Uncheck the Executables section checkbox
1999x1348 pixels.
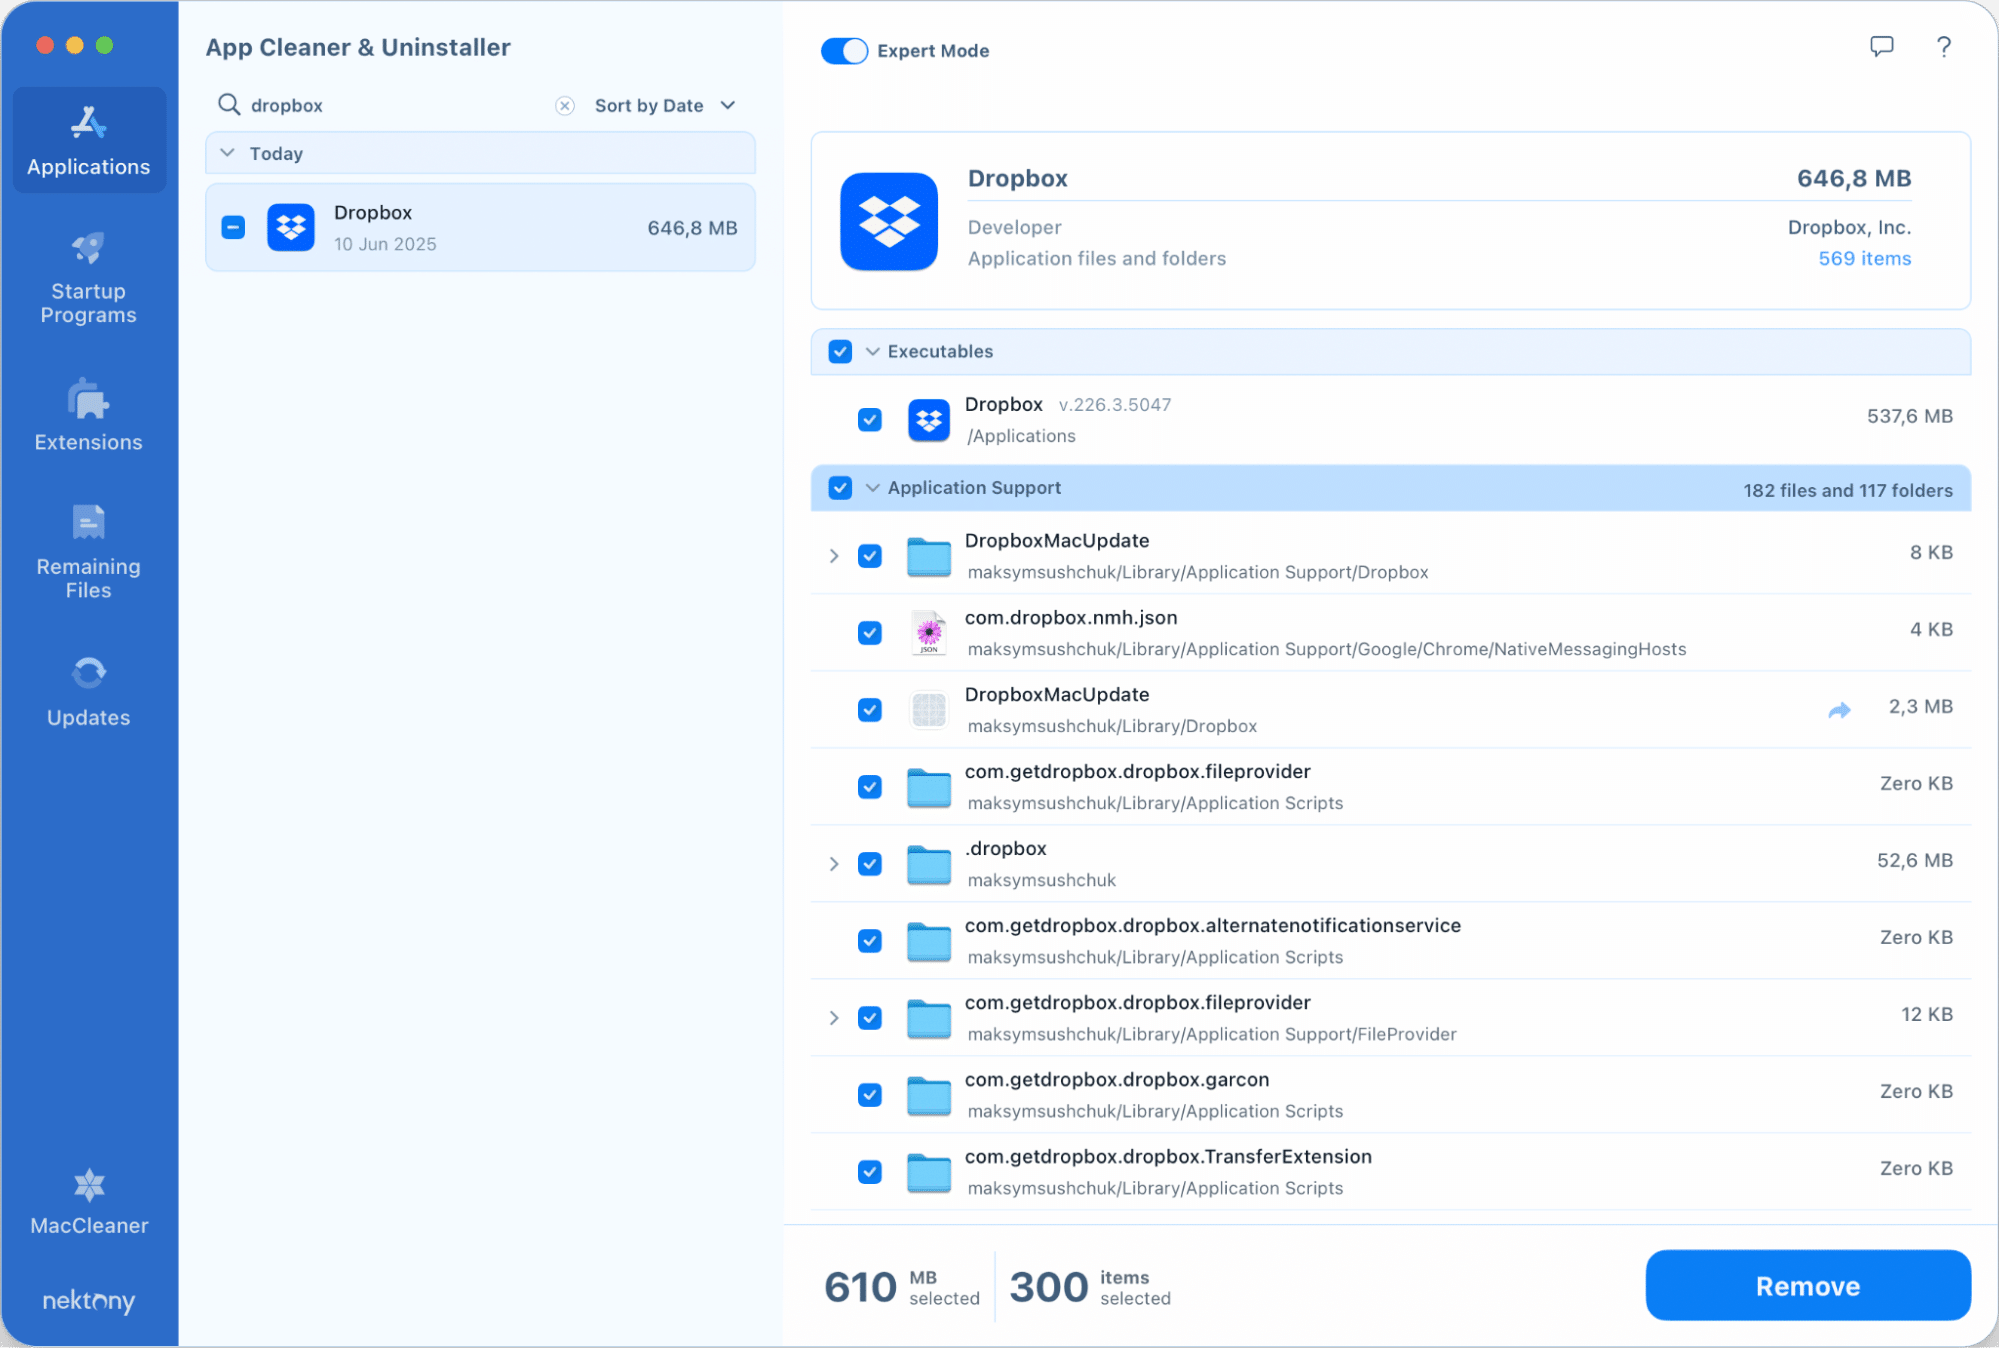coord(840,352)
